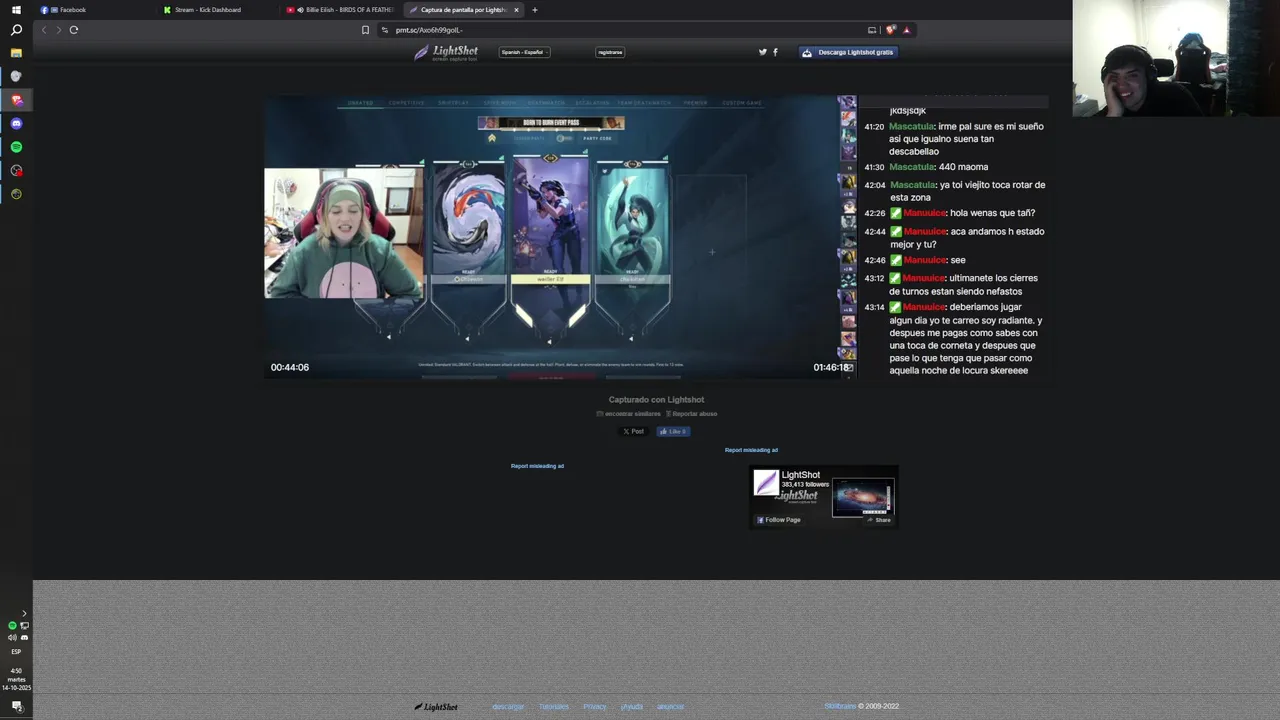Open the Windows Start menu
The height and width of the screenshot is (720, 1280).
point(16,10)
